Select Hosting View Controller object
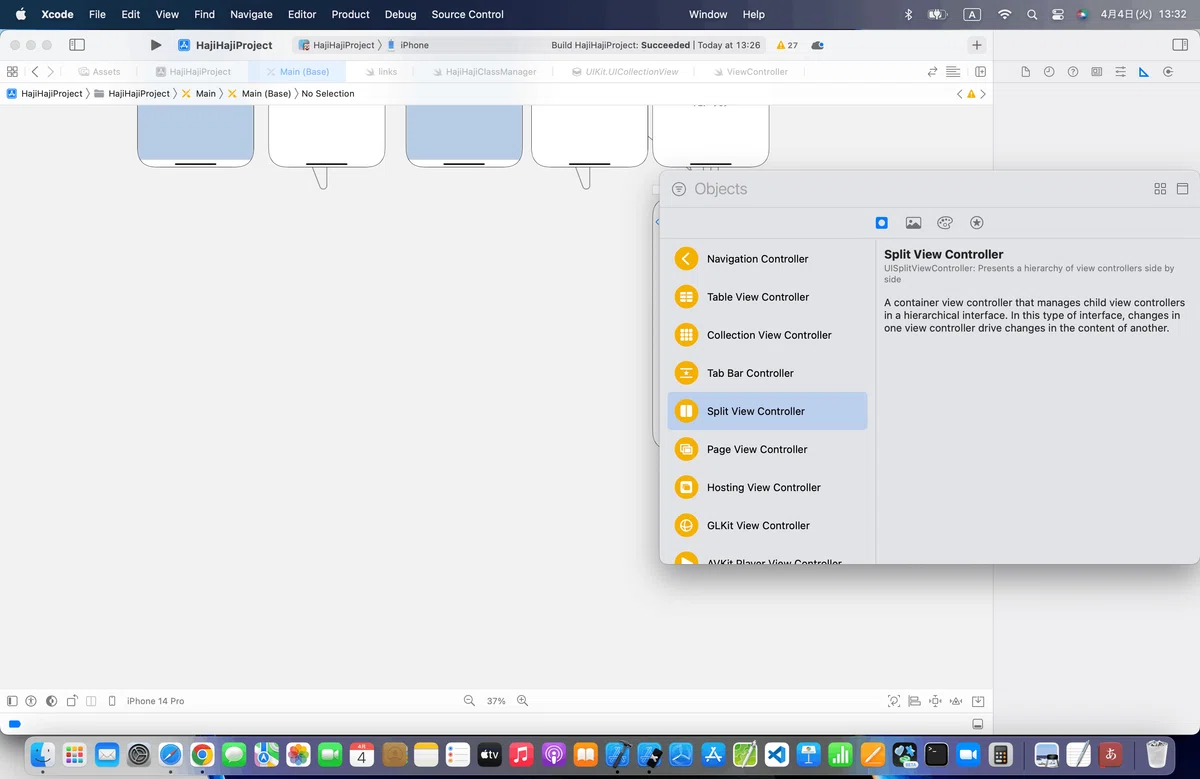This screenshot has height=779, width=1200. pyautogui.click(x=768, y=487)
